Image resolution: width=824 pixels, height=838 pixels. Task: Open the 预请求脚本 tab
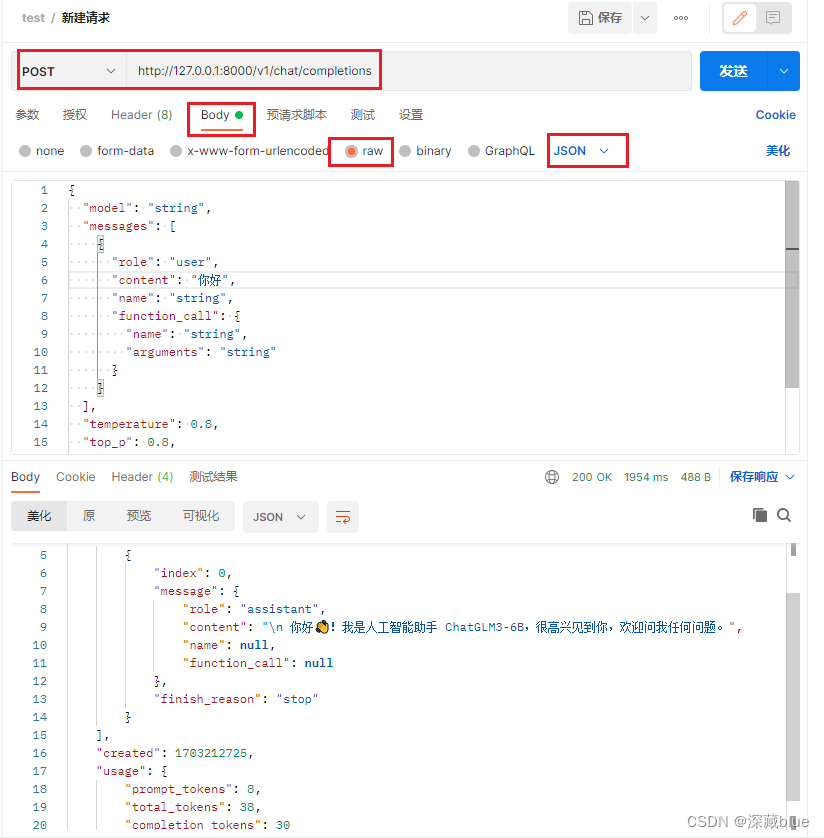click(297, 115)
